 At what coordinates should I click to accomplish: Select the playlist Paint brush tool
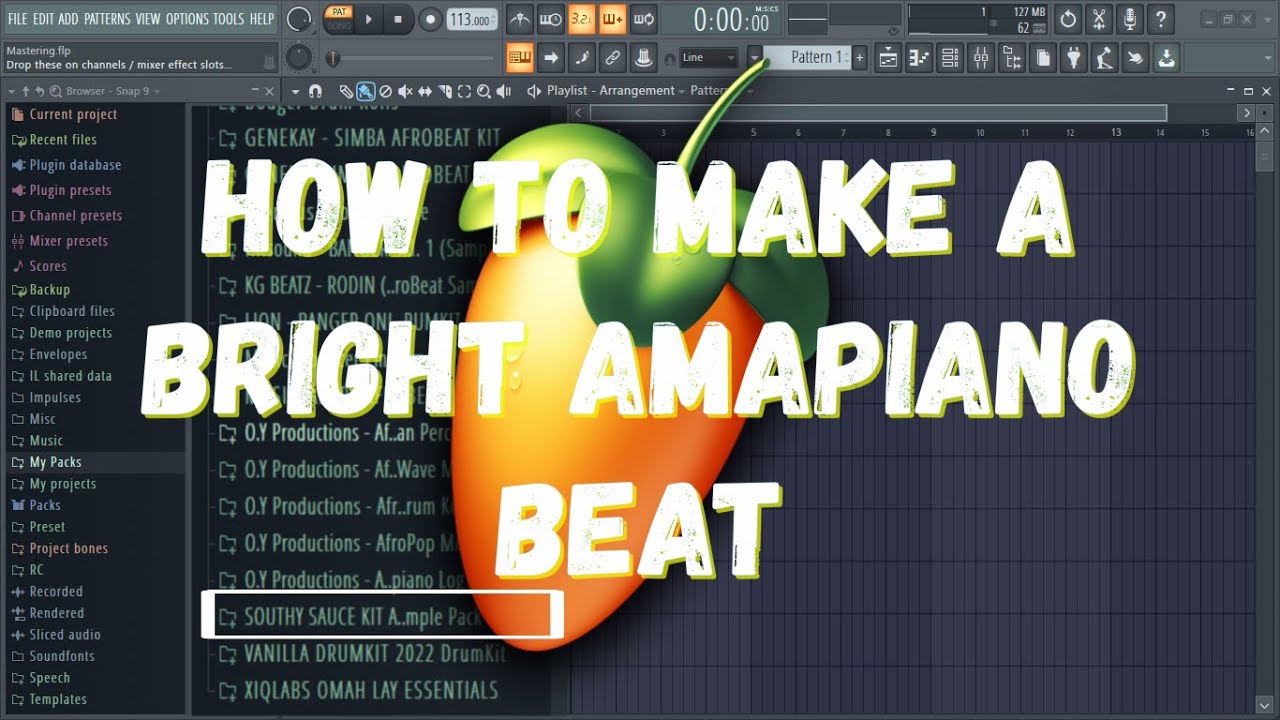[366, 91]
